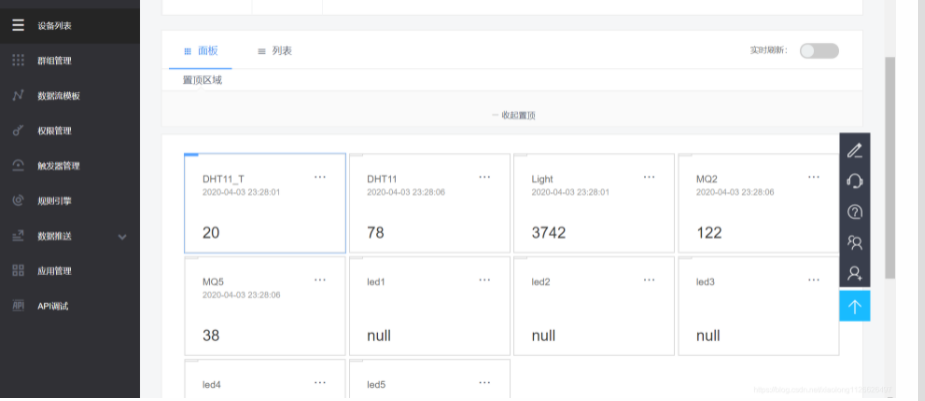Open API调试 menu item
Viewport: 925px width, 401px height.
(53, 306)
